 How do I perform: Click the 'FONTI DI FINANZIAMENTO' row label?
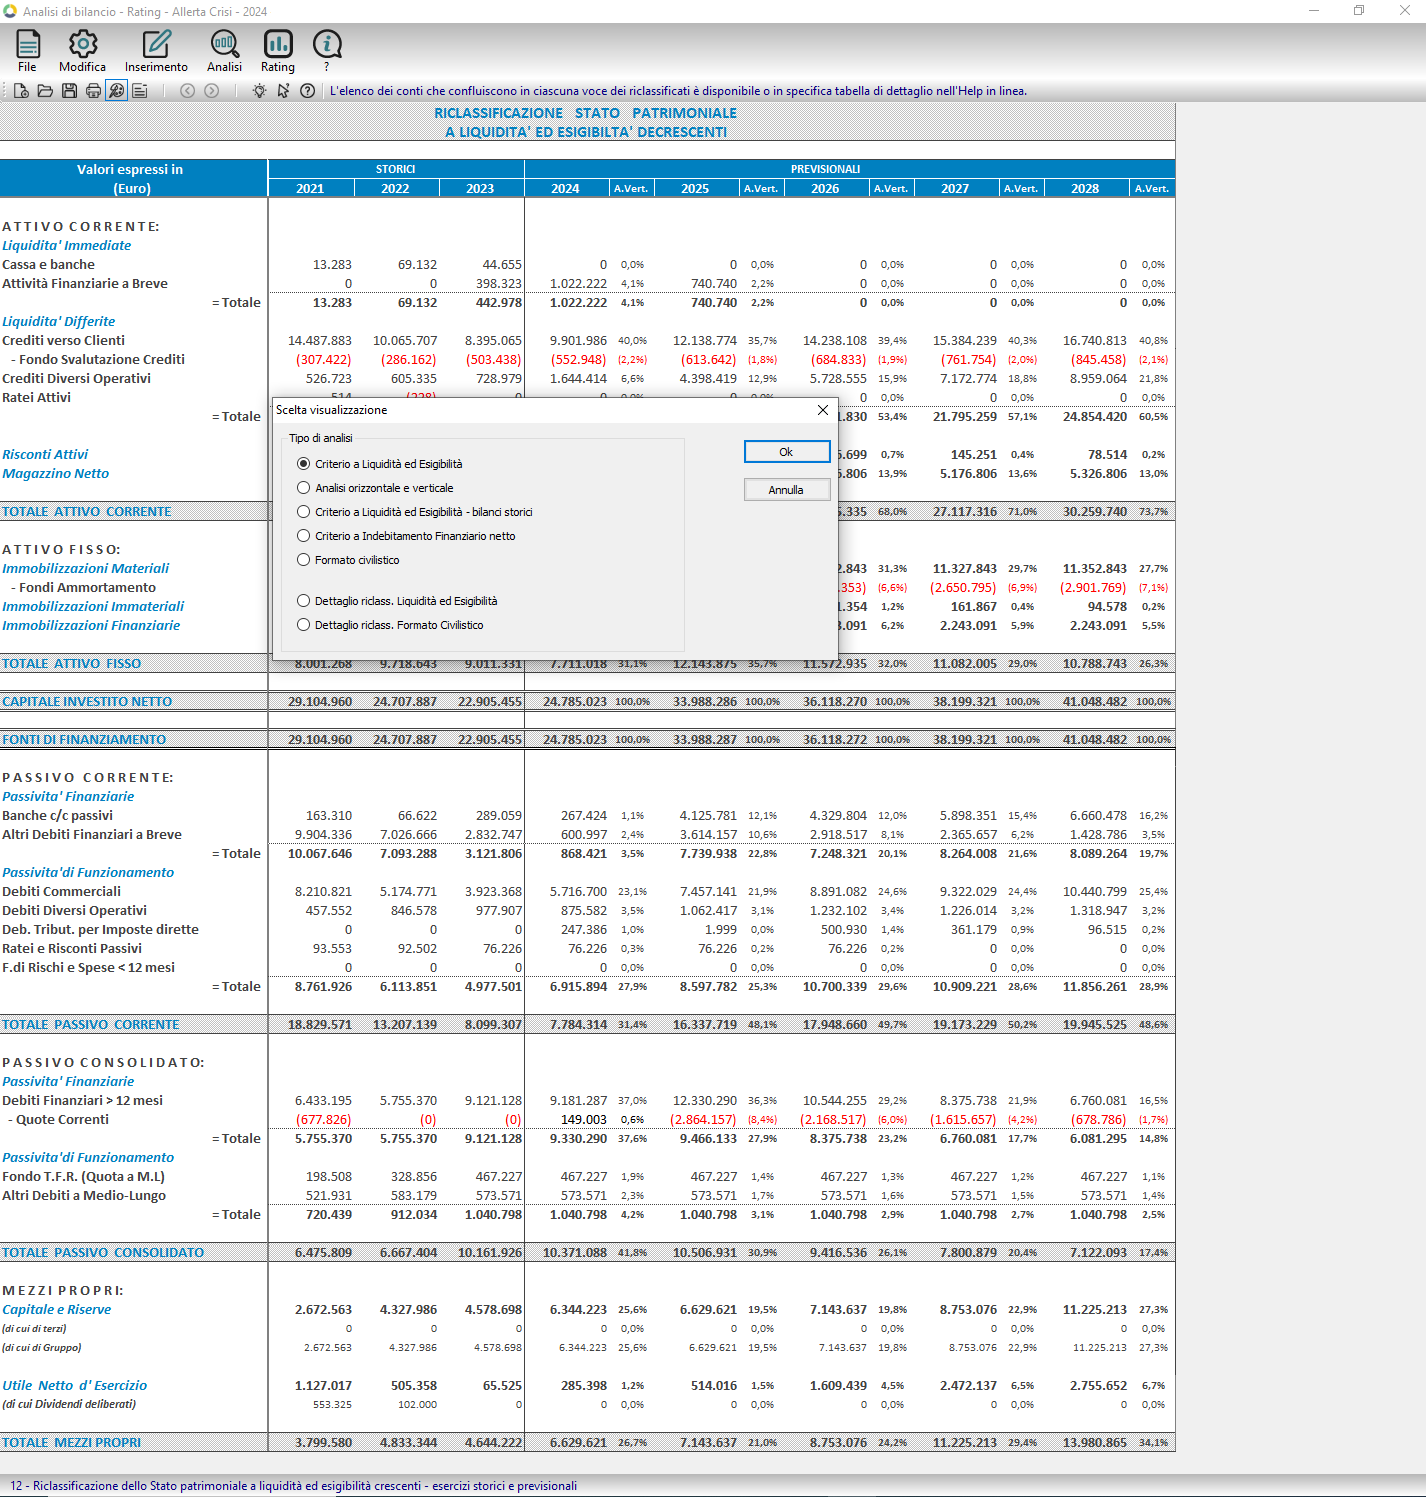(84, 740)
